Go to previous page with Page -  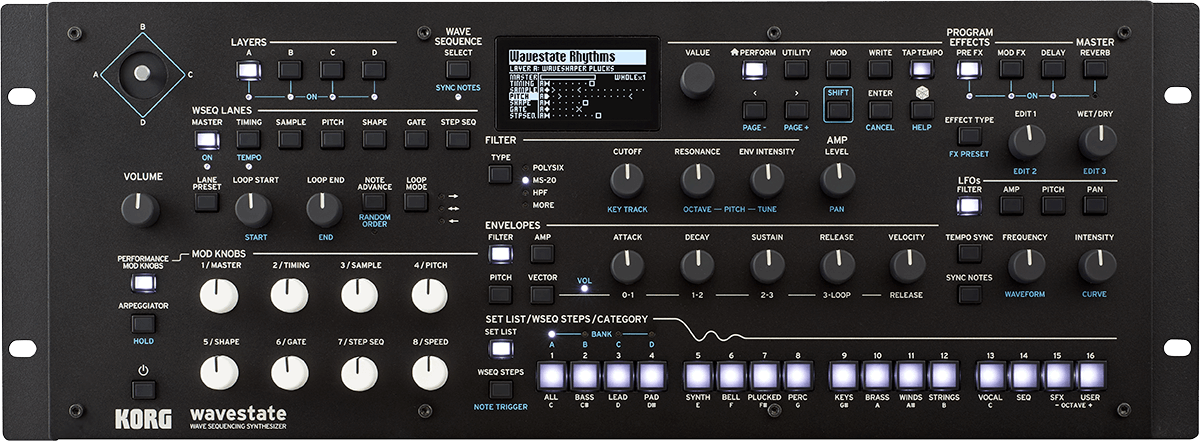click(753, 110)
